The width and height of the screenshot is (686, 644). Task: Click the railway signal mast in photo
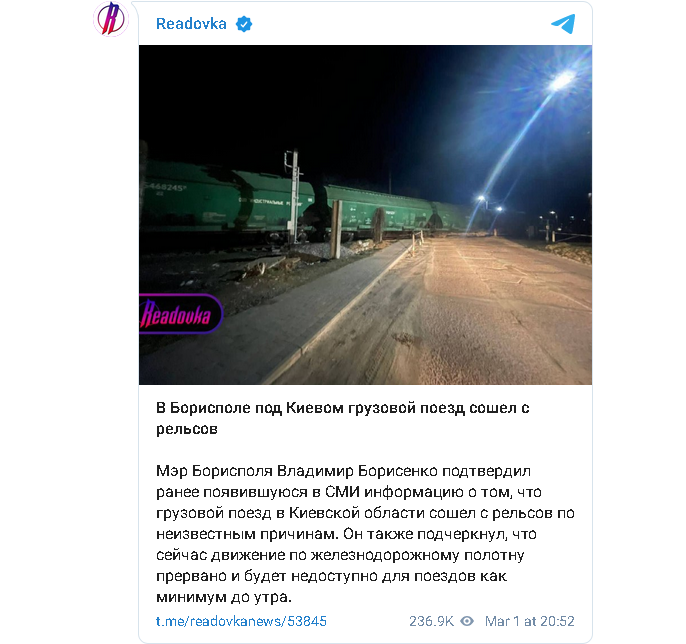pos(294,195)
